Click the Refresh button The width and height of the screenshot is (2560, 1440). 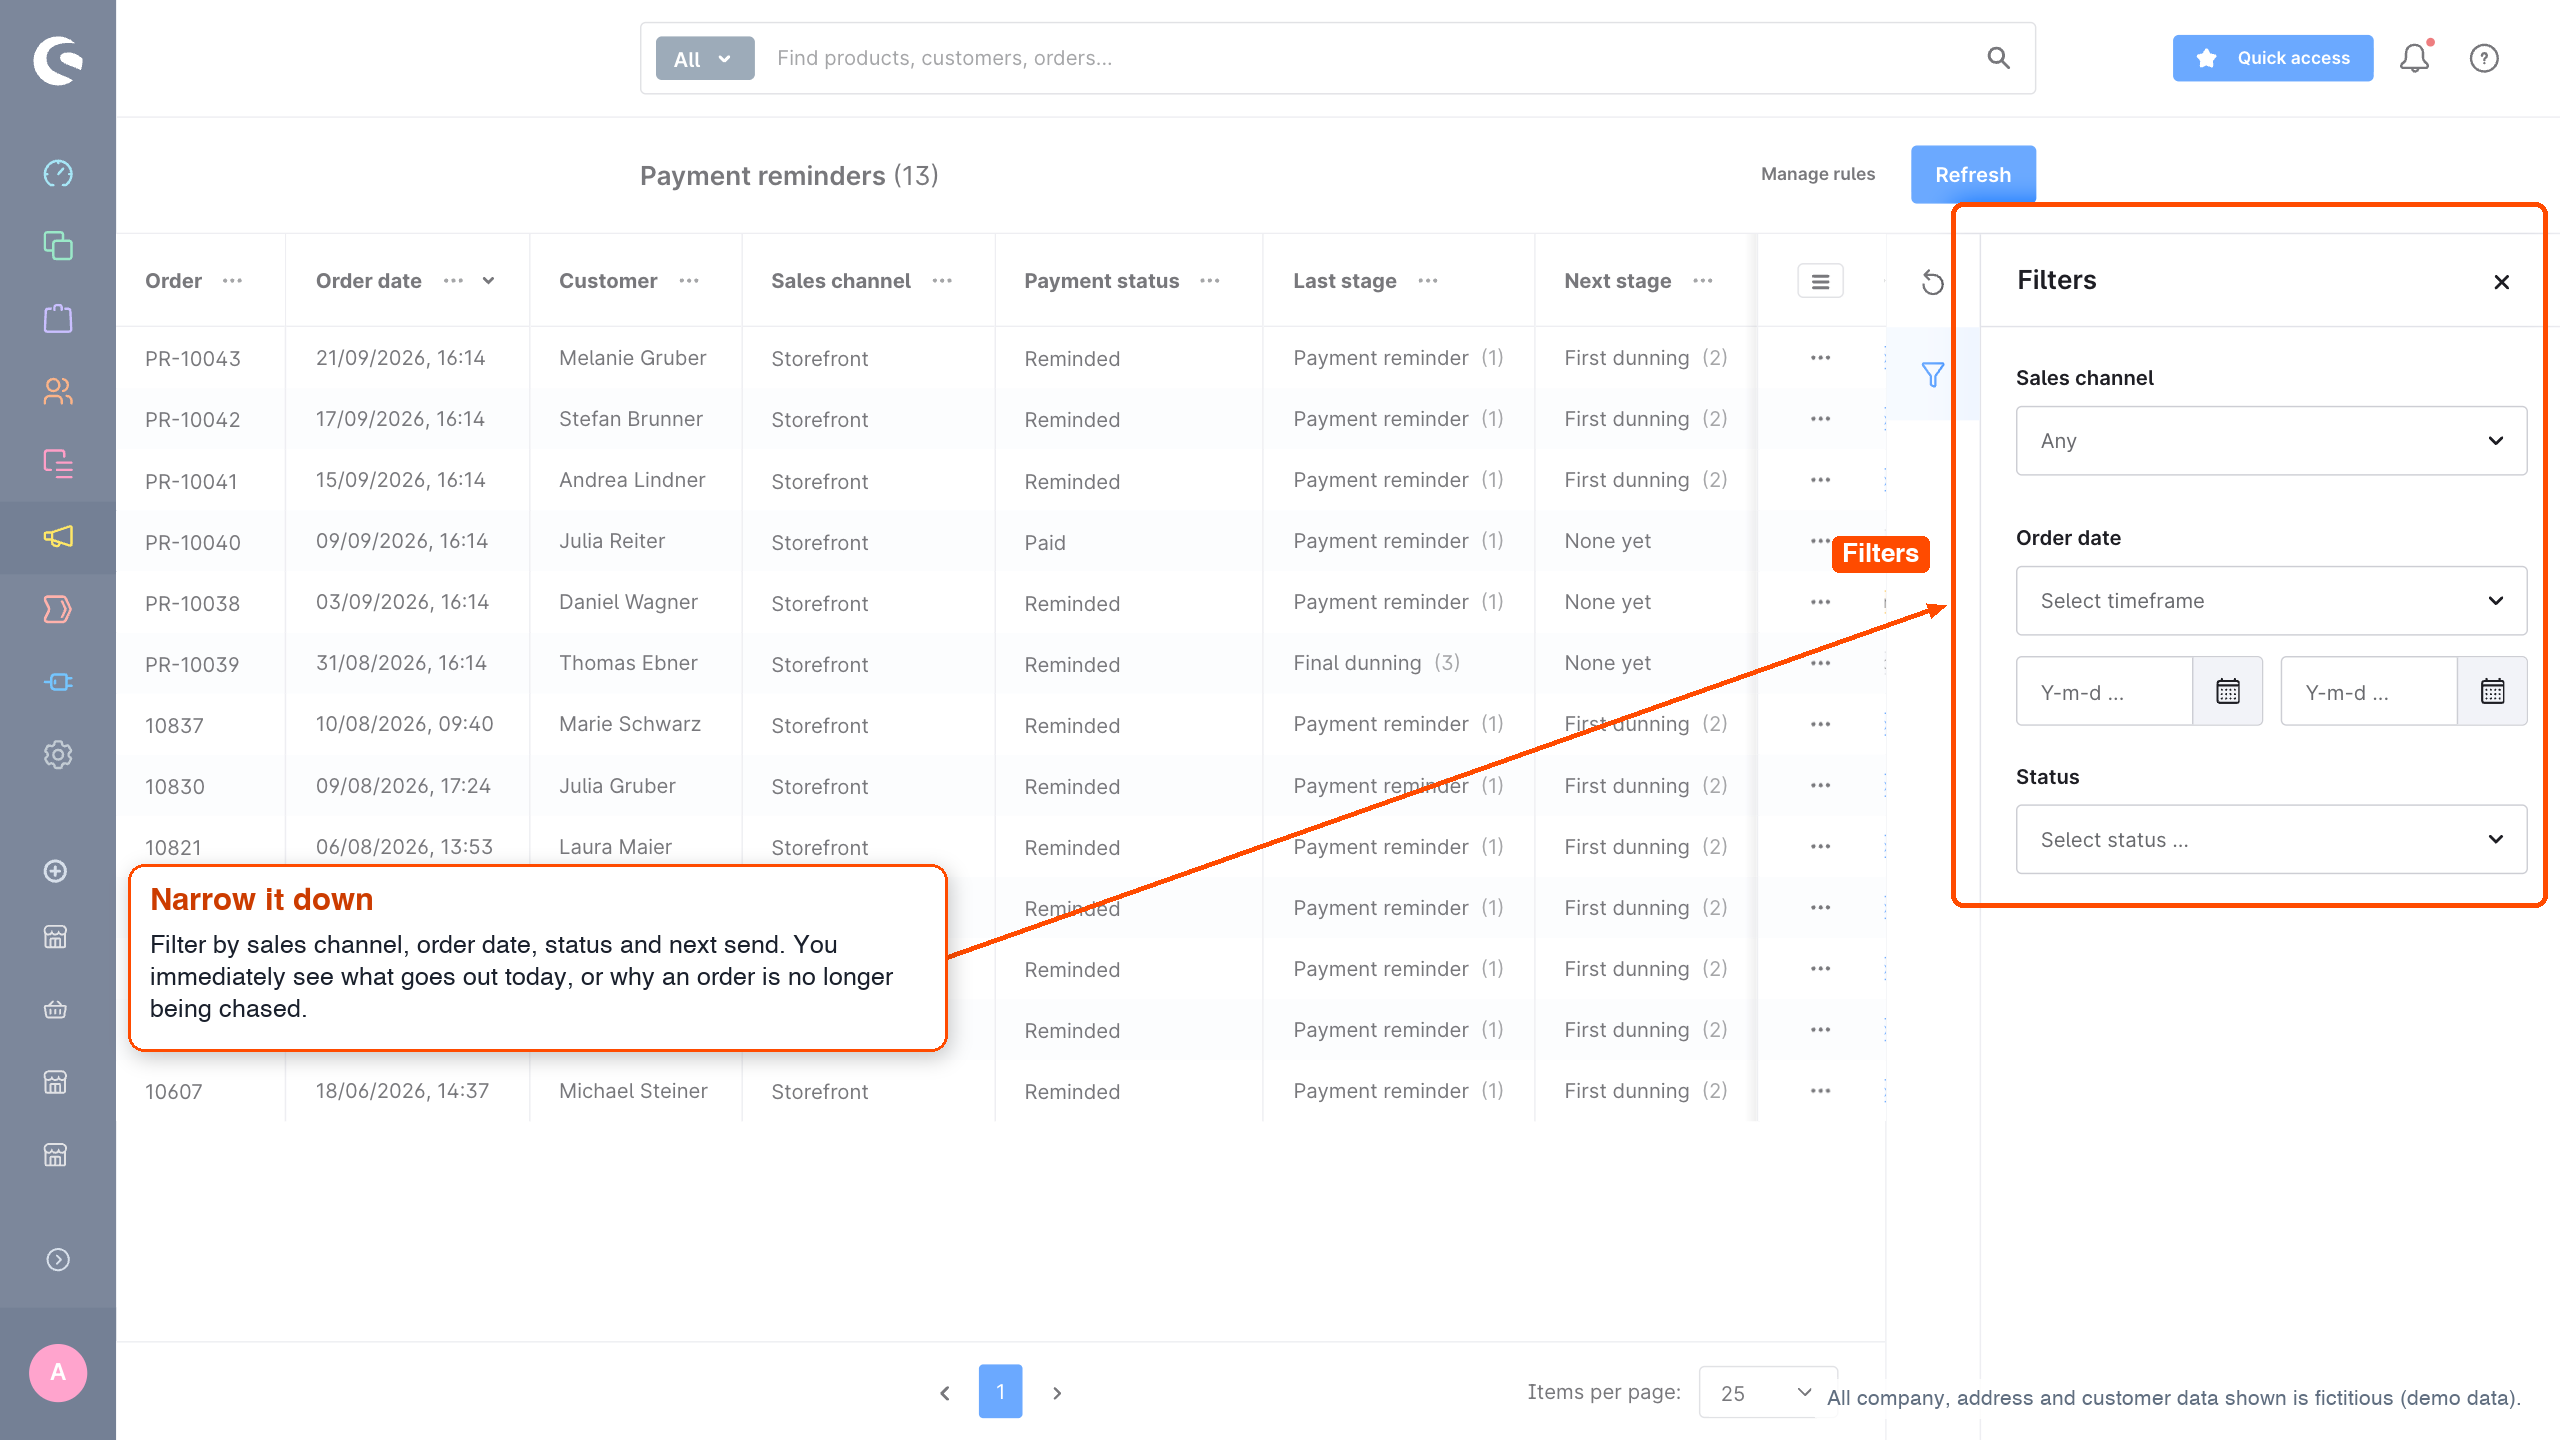[1973, 175]
